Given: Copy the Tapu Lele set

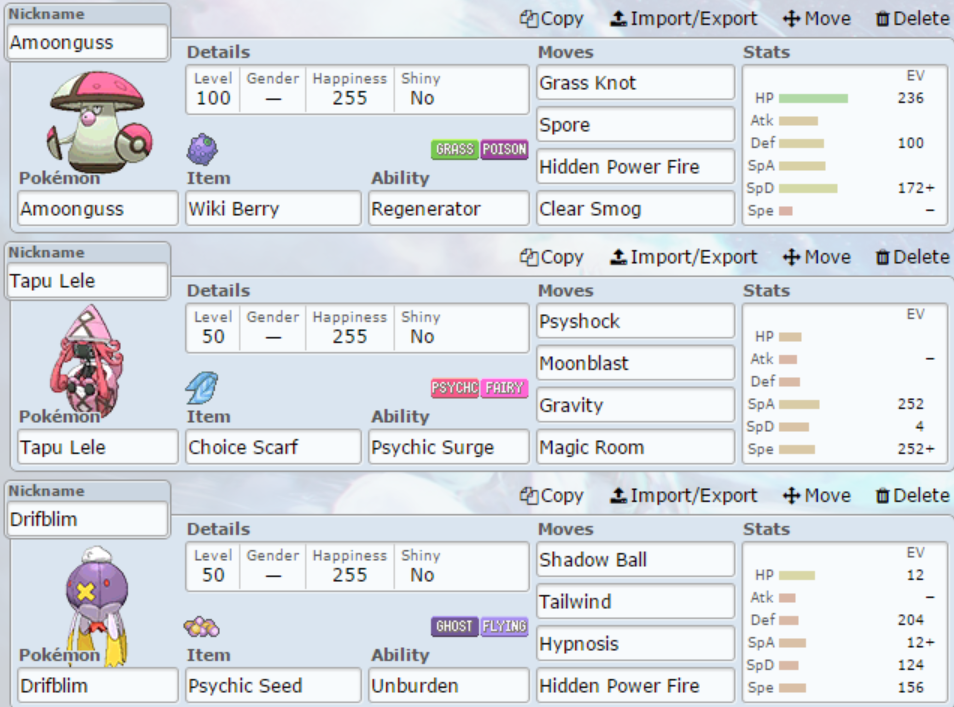Looking at the screenshot, I should [551, 257].
